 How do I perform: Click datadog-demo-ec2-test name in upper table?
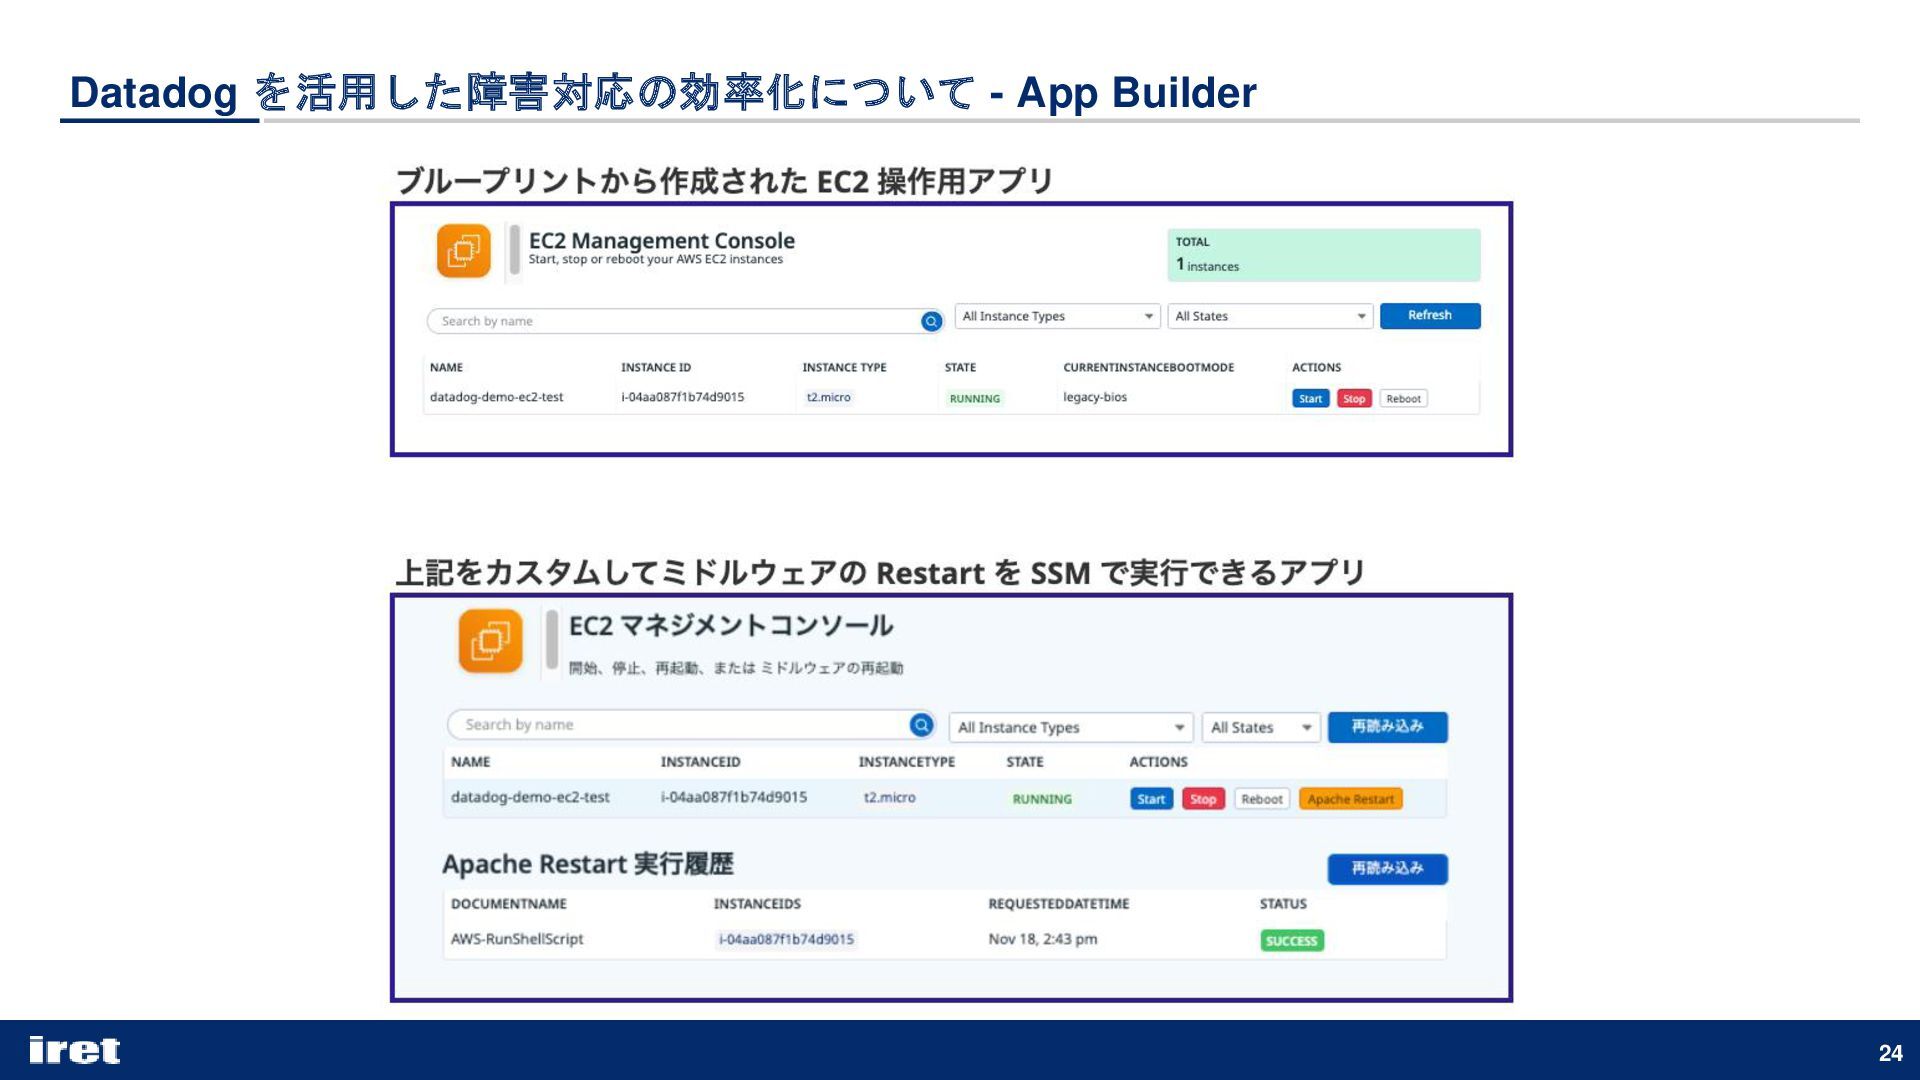tap(496, 397)
